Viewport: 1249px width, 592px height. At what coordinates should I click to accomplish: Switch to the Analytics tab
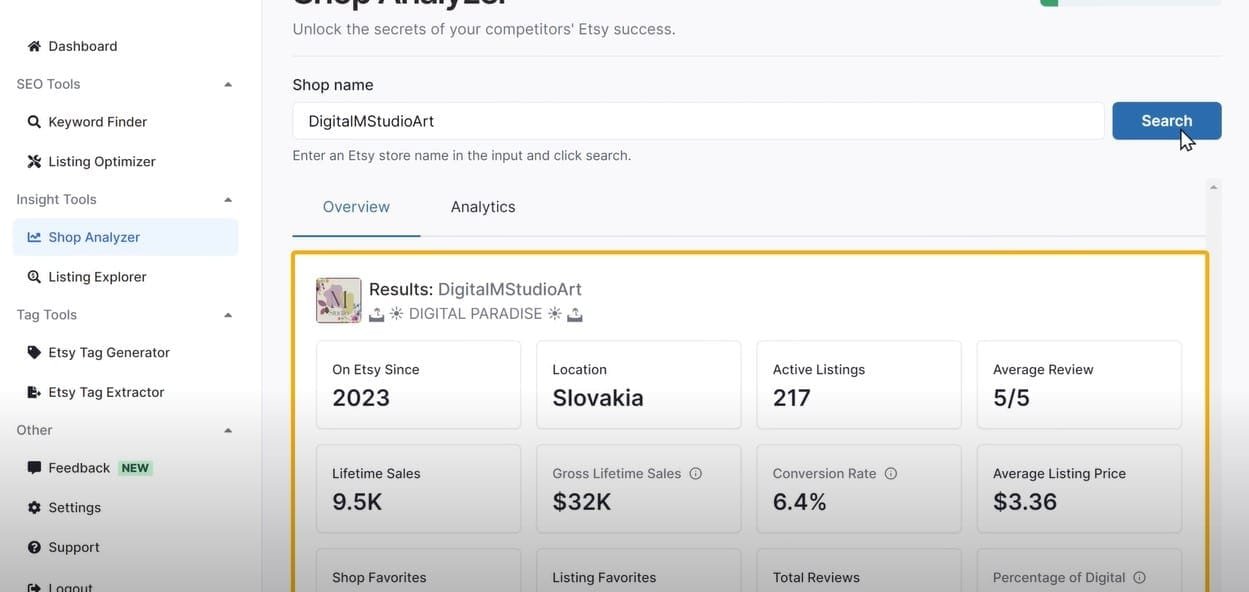point(483,207)
